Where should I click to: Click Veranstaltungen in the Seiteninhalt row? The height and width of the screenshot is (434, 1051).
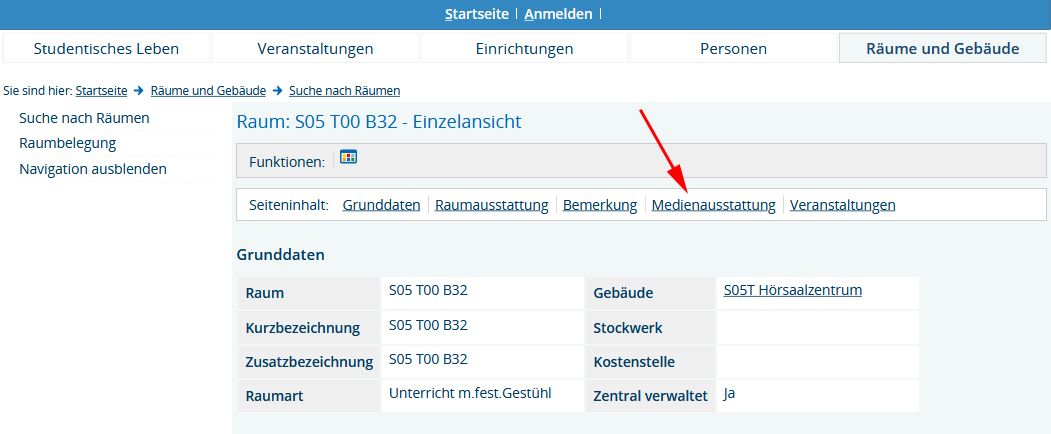[842, 205]
